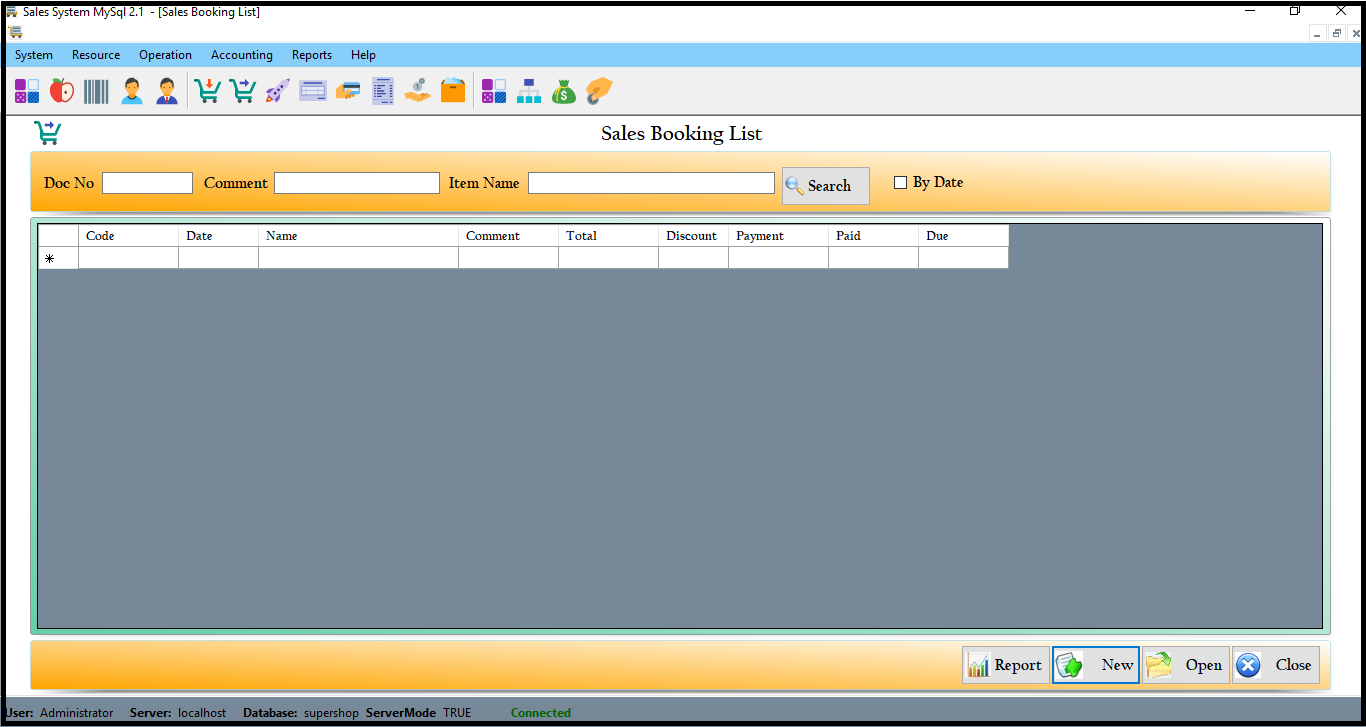Image resolution: width=1366 pixels, height=727 pixels.
Task: Click the rocket toolbar icon
Action: (x=277, y=91)
